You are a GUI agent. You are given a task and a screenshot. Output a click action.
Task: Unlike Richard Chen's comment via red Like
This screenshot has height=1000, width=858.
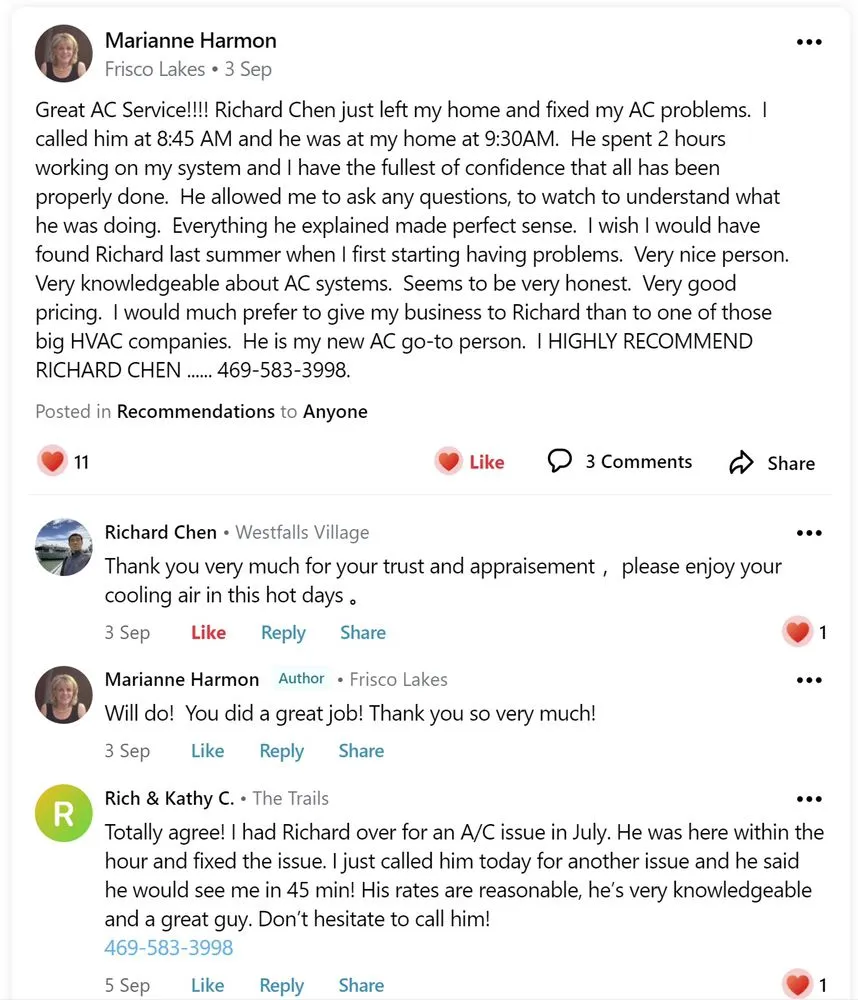(208, 632)
